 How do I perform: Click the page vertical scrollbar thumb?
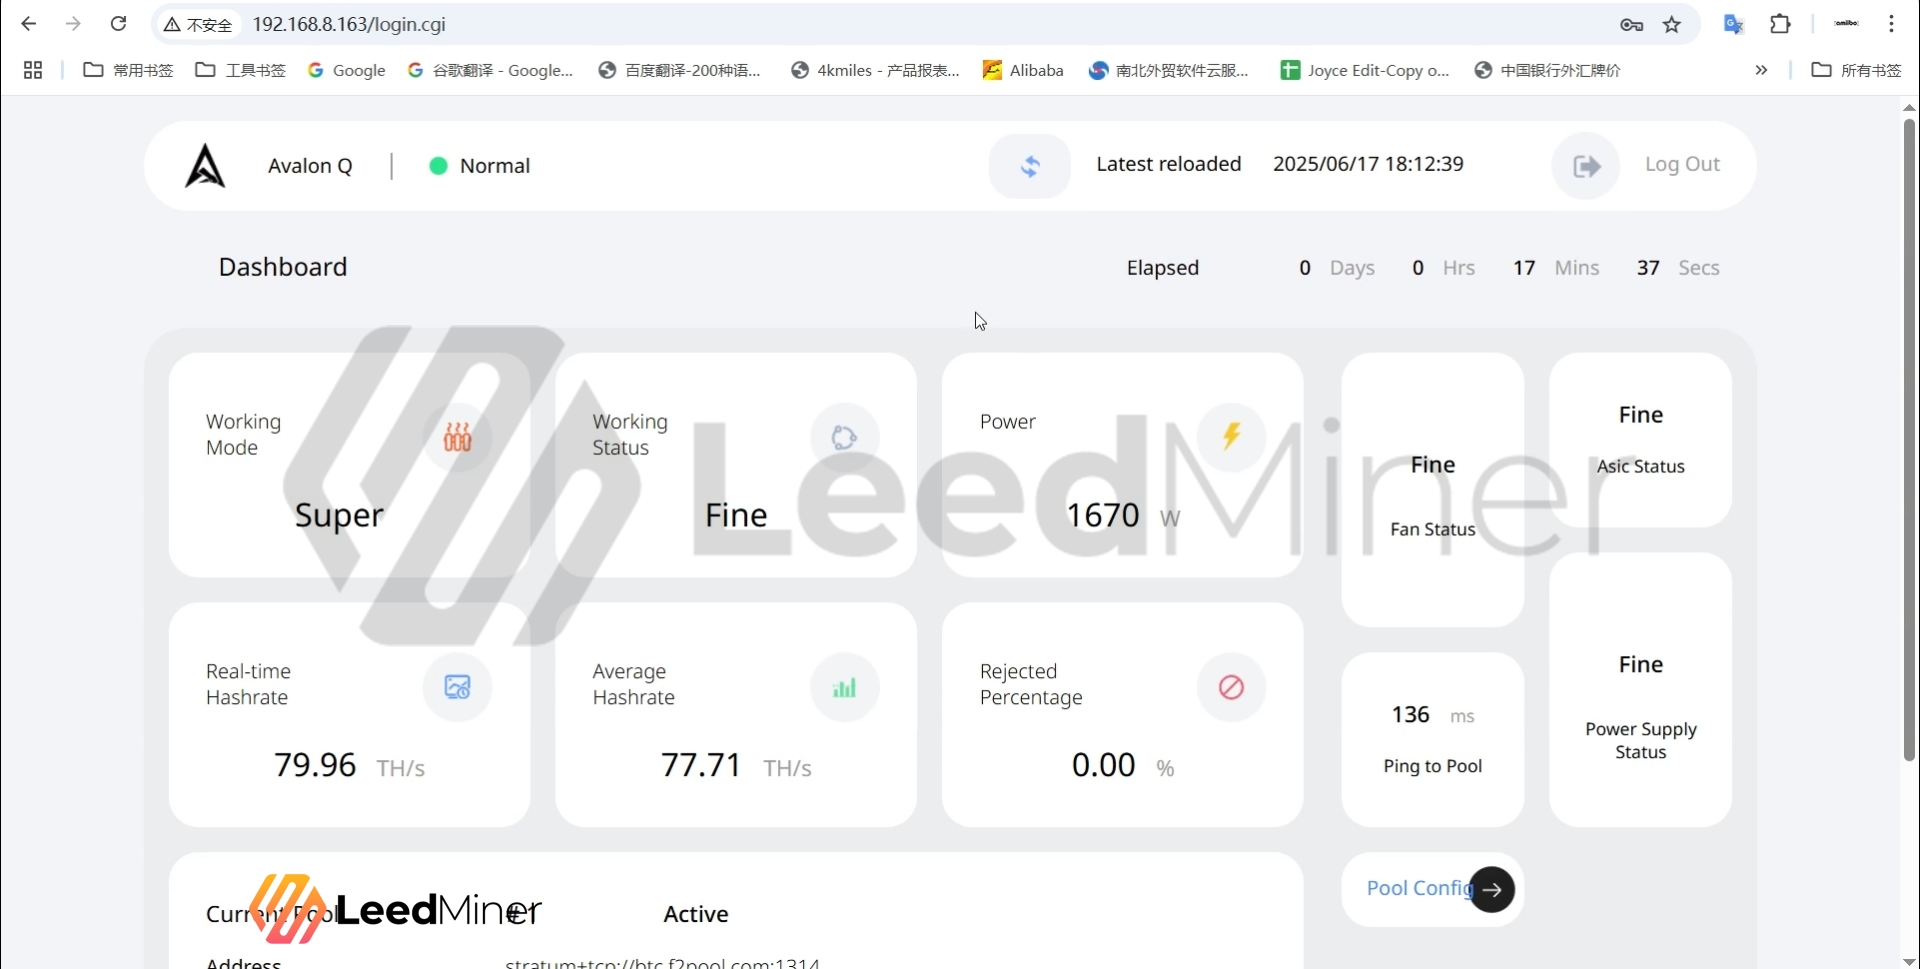tap(1909, 440)
